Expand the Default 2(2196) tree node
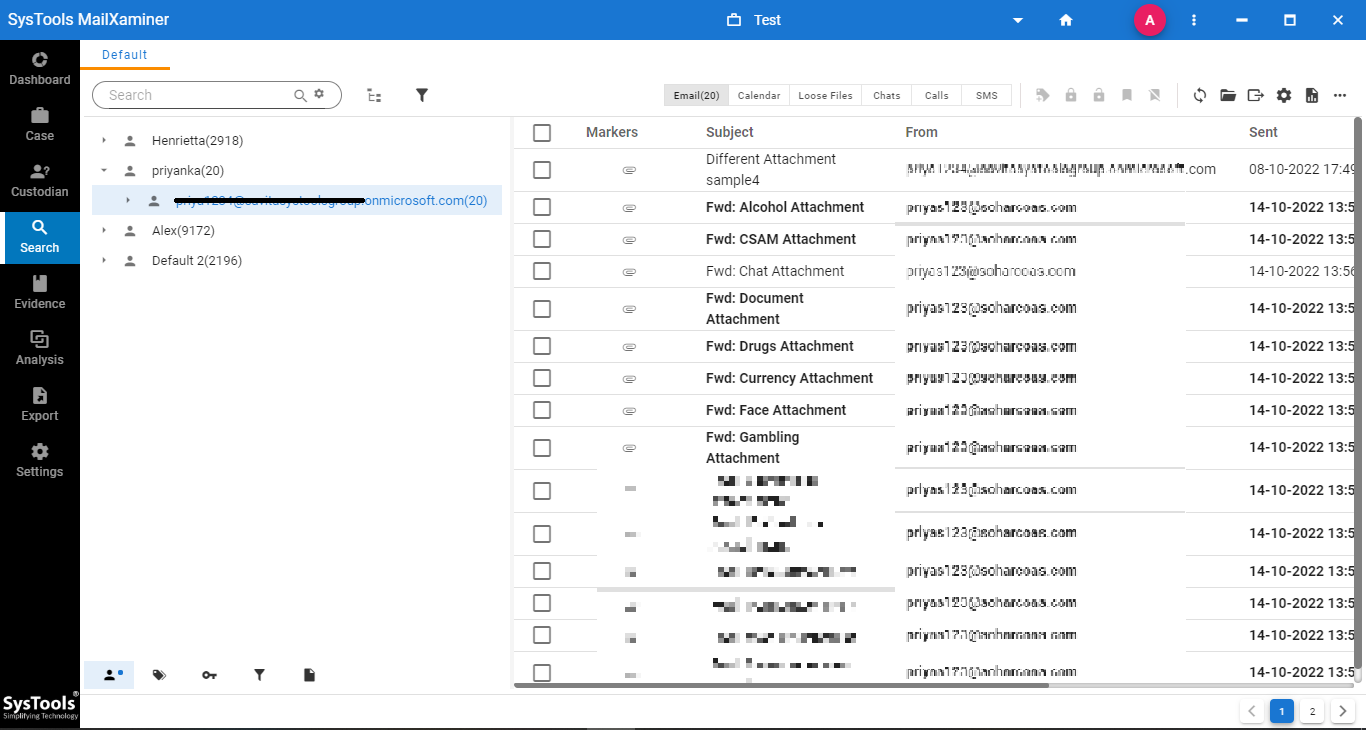The width and height of the screenshot is (1366, 730). 104,261
